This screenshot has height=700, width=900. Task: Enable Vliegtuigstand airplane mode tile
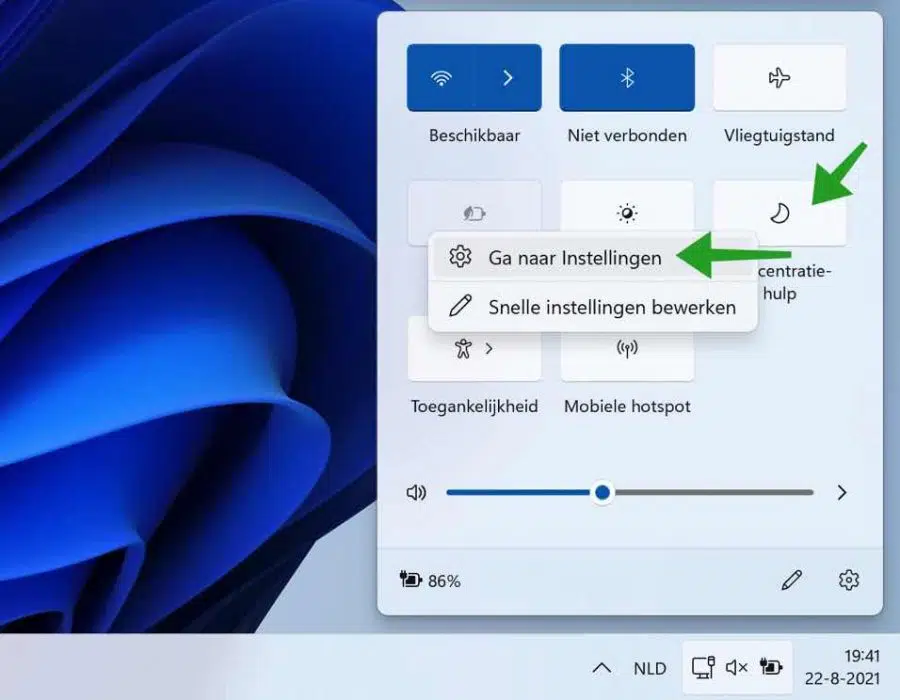coord(779,77)
